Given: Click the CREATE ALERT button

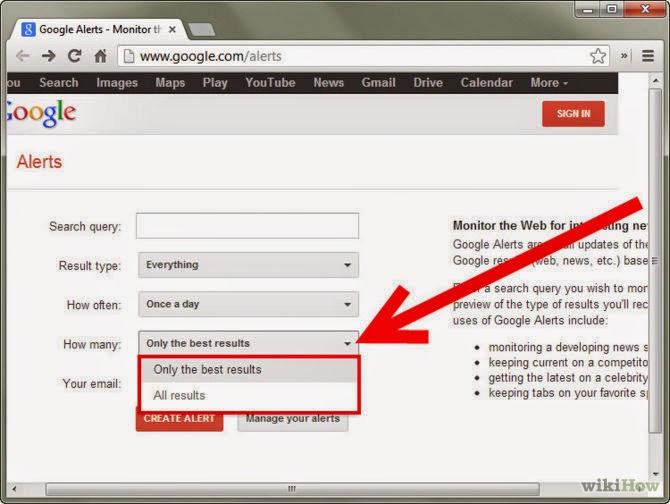Looking at the screenshot, I should (179, 419).
